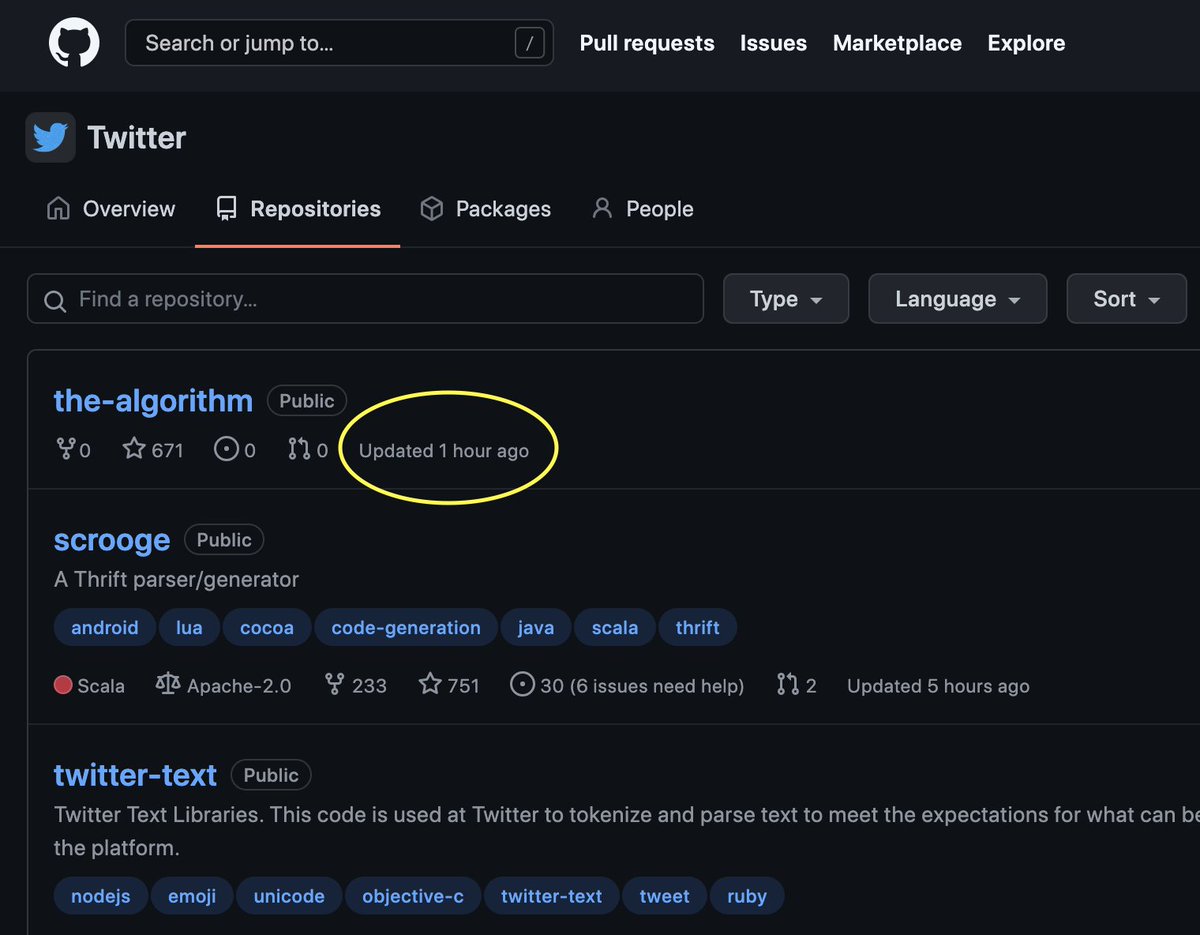This screenshot has height=935, width=1200.
Task: Focus the Find a repository field
Action: 365,299
